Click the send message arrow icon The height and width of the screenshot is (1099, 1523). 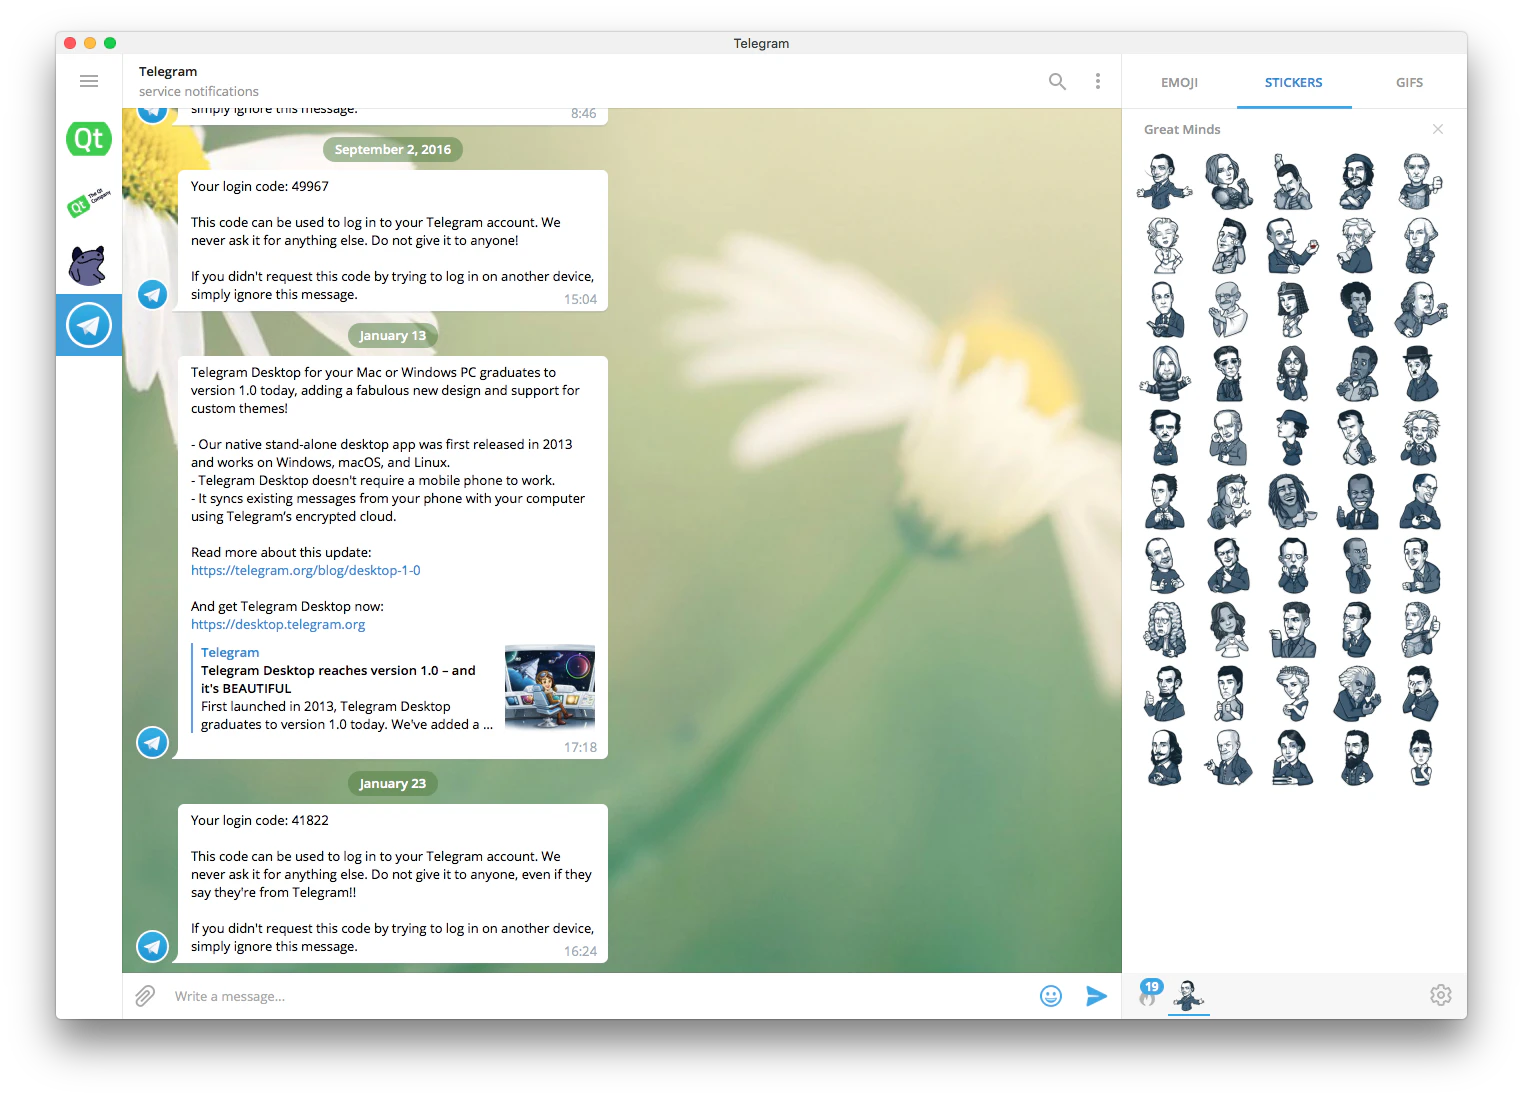pos(1097,996)
